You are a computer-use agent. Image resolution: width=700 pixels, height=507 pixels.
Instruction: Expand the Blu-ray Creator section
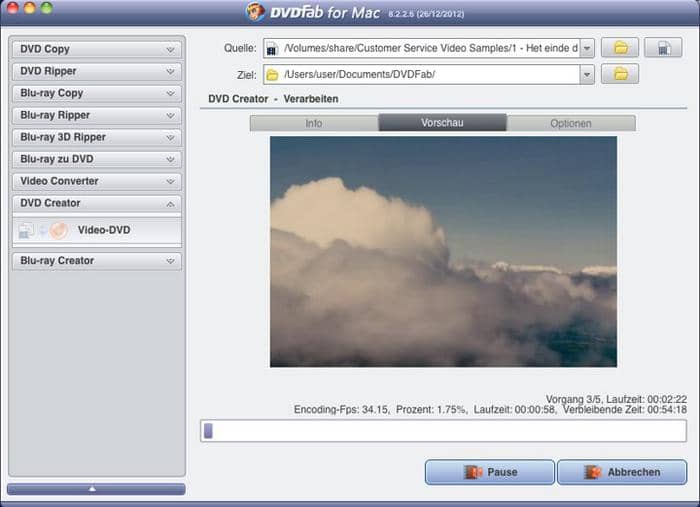pyautogui.click(x=97, y=261)
